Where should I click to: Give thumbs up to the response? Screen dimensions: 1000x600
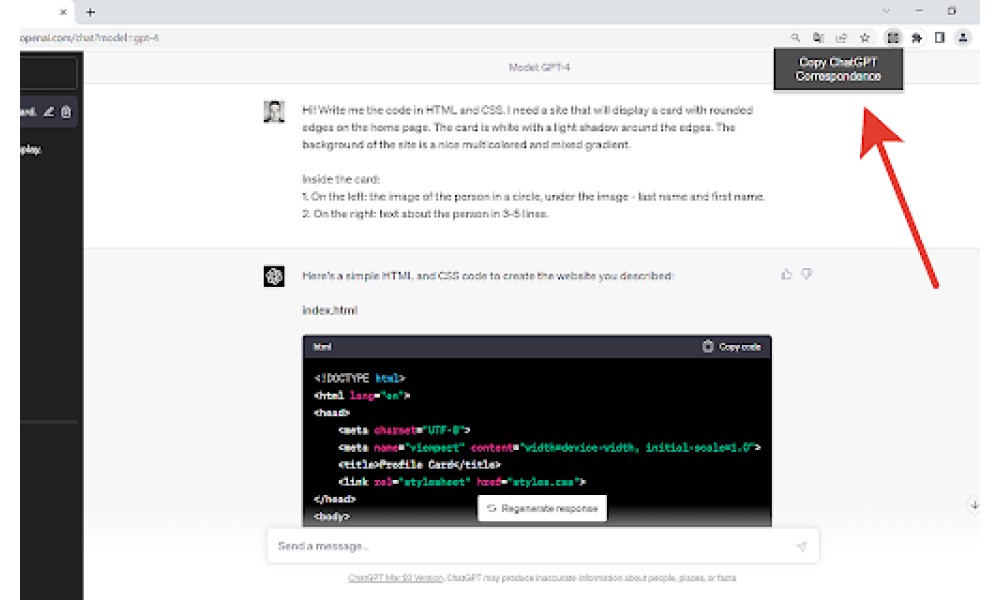click(x=786, y=274)
